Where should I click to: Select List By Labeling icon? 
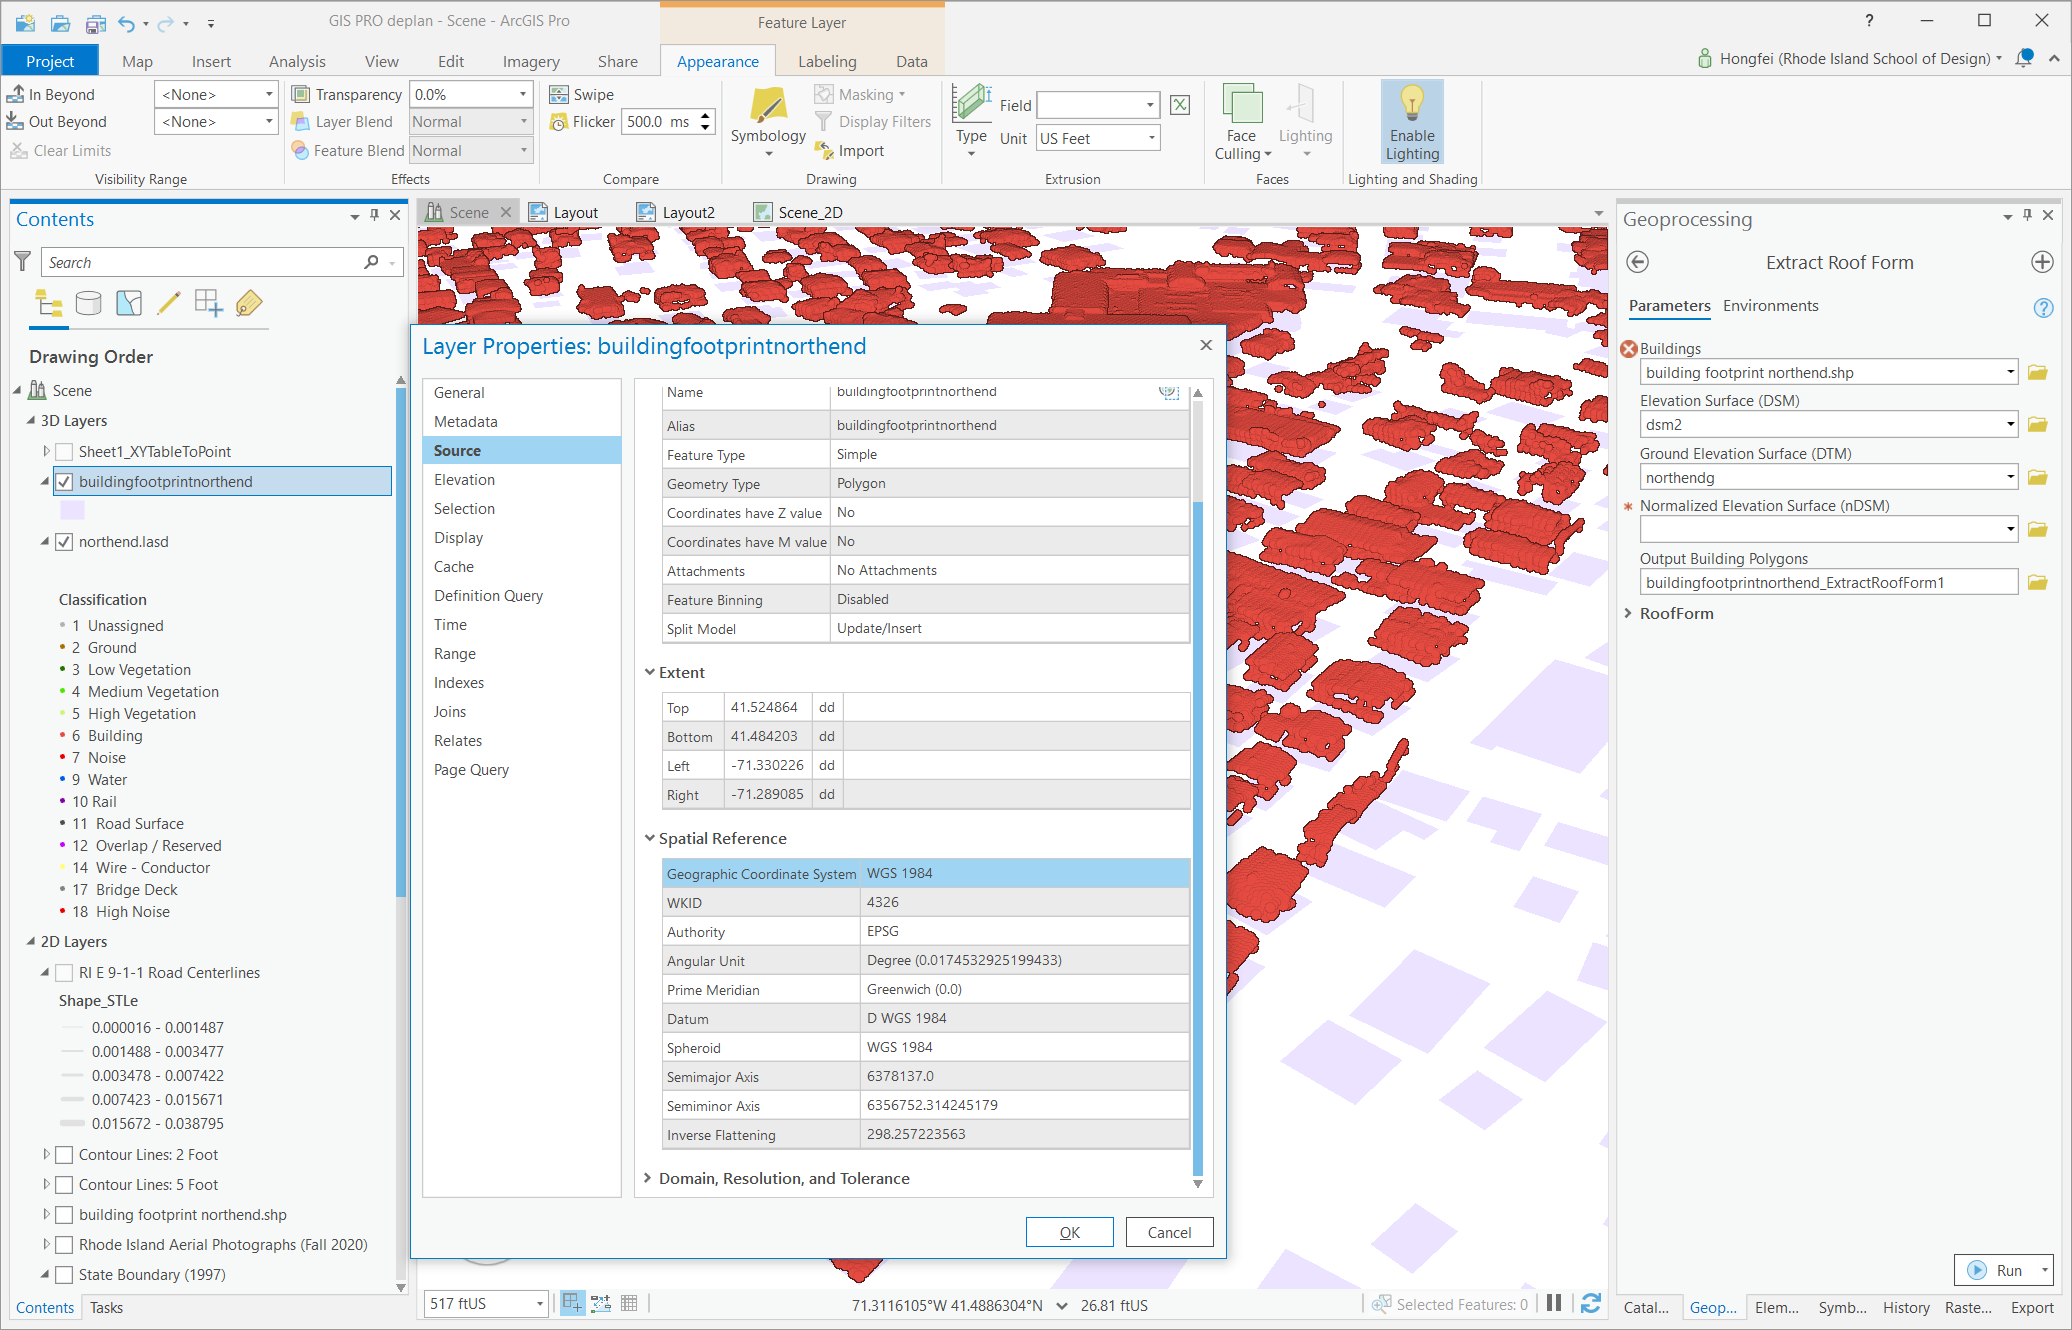click(x=249, y=303)
